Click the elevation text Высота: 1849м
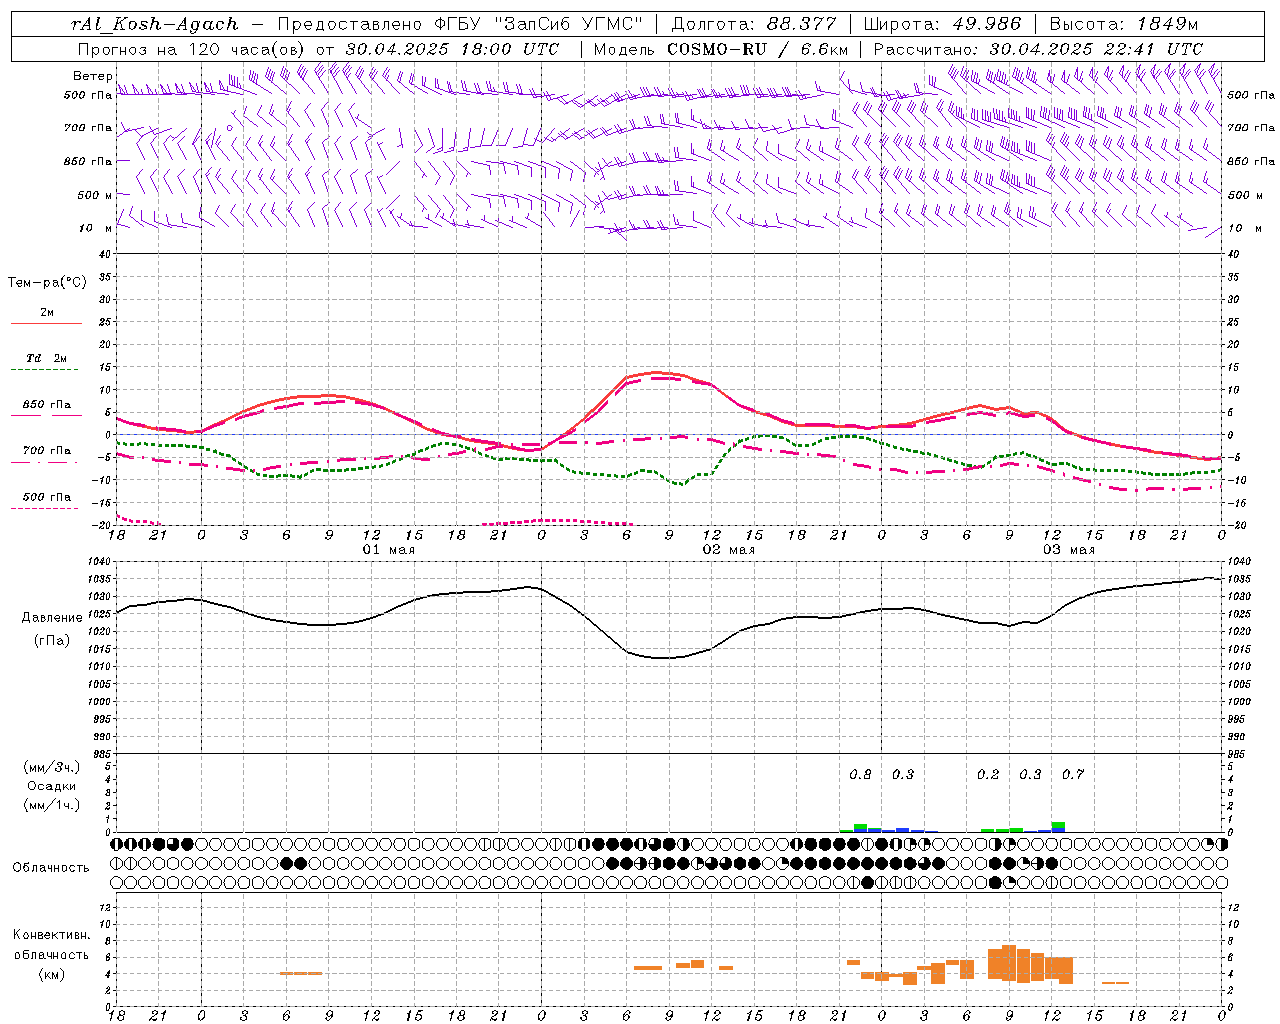This screenshot has width=1280, height=1024. pos(1124,24)
